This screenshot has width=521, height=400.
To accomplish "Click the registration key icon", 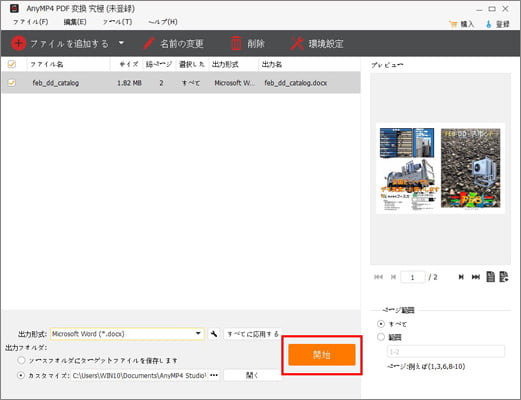I will (x=489, y=24).
